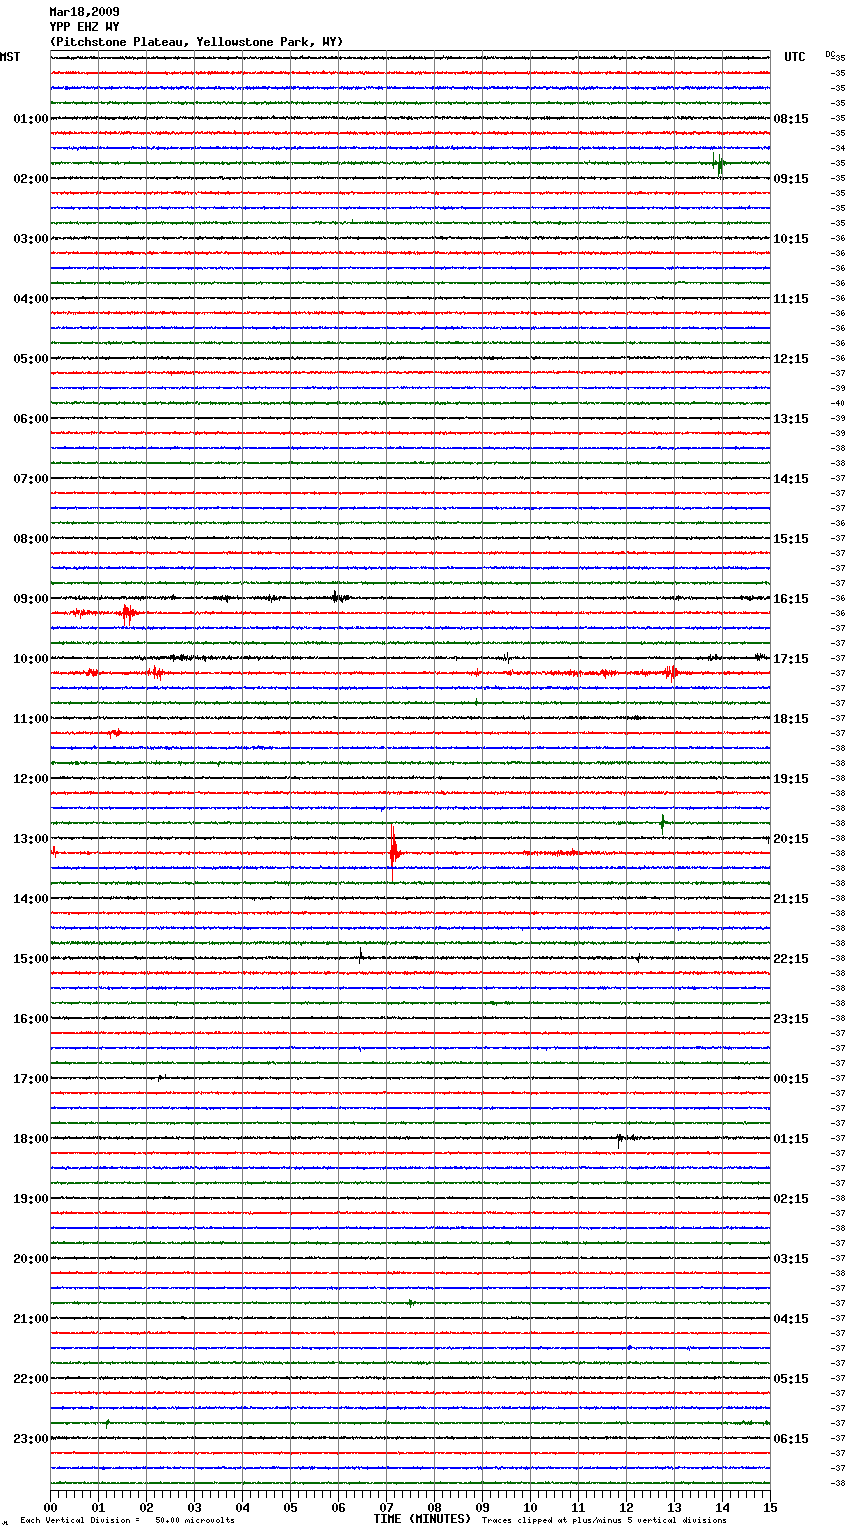Click the 14:15 UTC time label

tap(791, 479)
